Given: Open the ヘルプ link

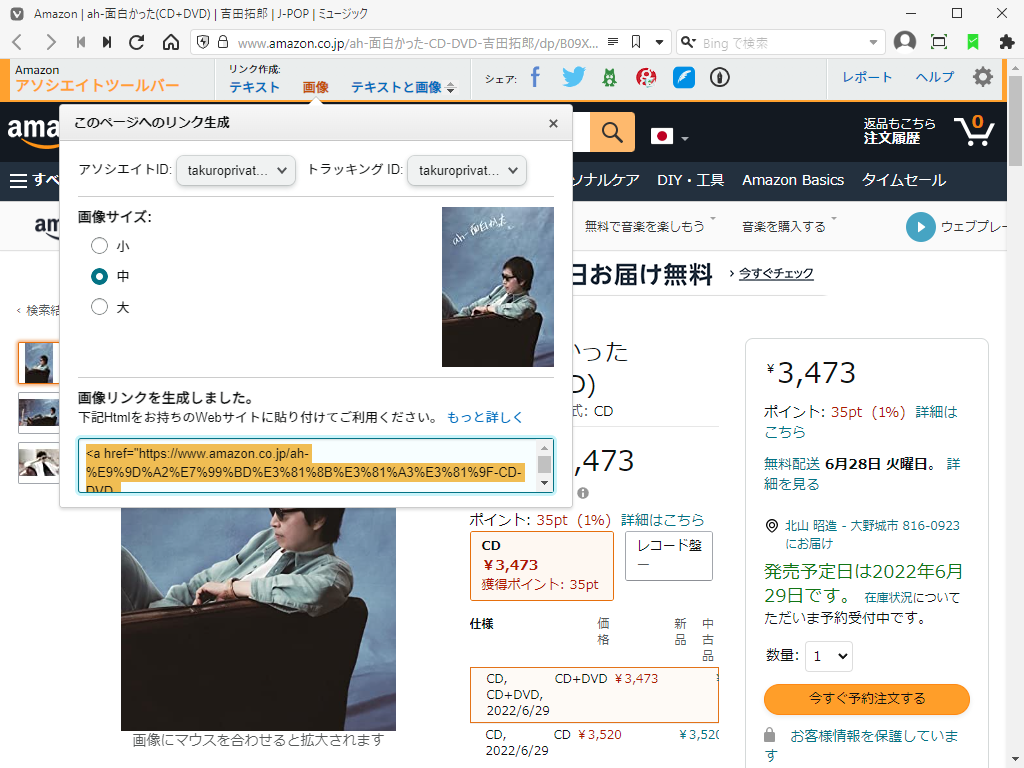Looking at the screenshot, I should tap(935, 77).
